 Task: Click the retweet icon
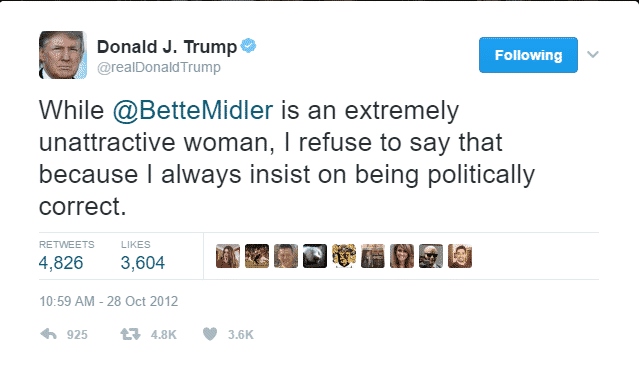click(x=130, y=334)
